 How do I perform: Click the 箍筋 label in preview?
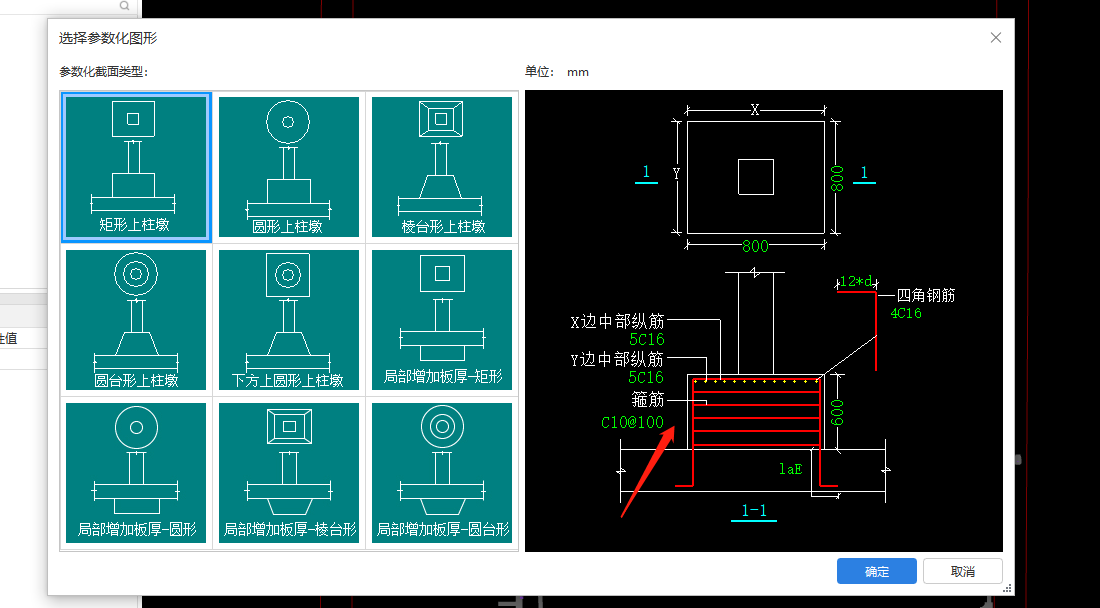(x=648, y=400)
